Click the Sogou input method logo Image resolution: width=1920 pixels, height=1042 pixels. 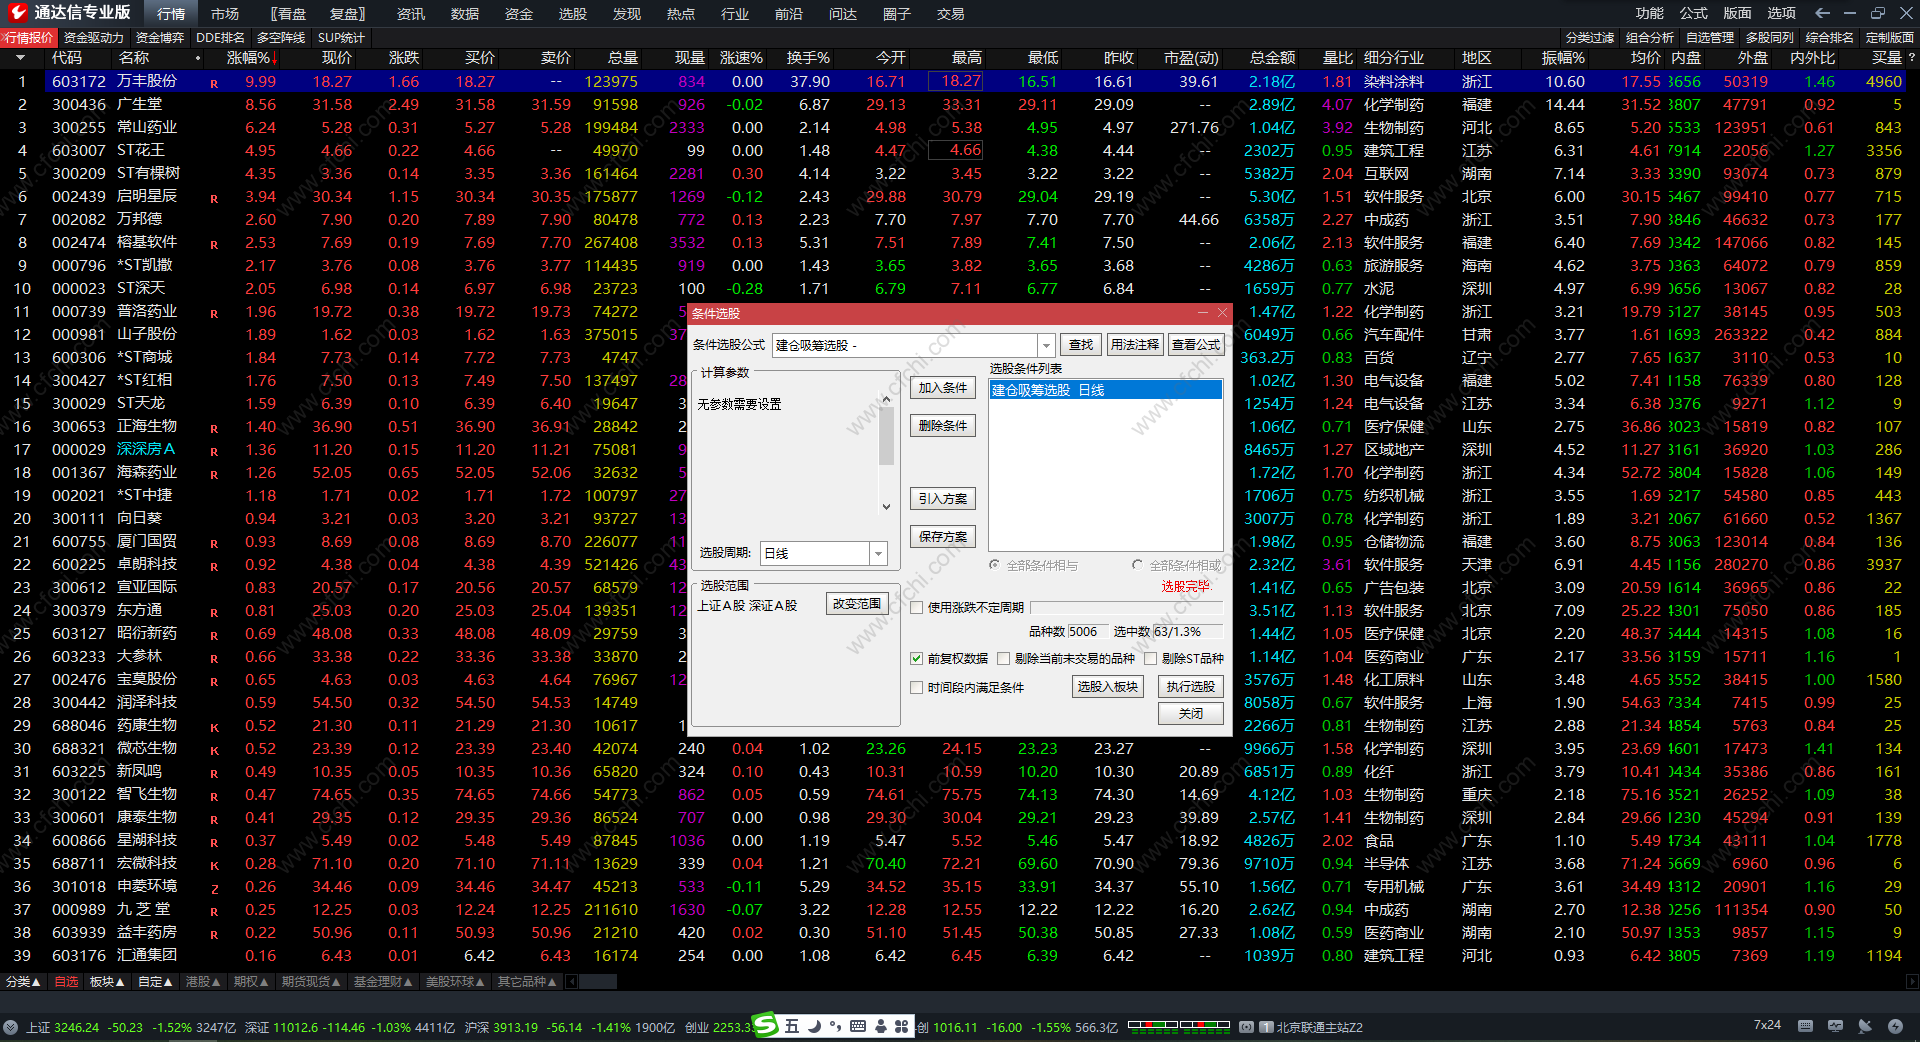pos(765,1025)
